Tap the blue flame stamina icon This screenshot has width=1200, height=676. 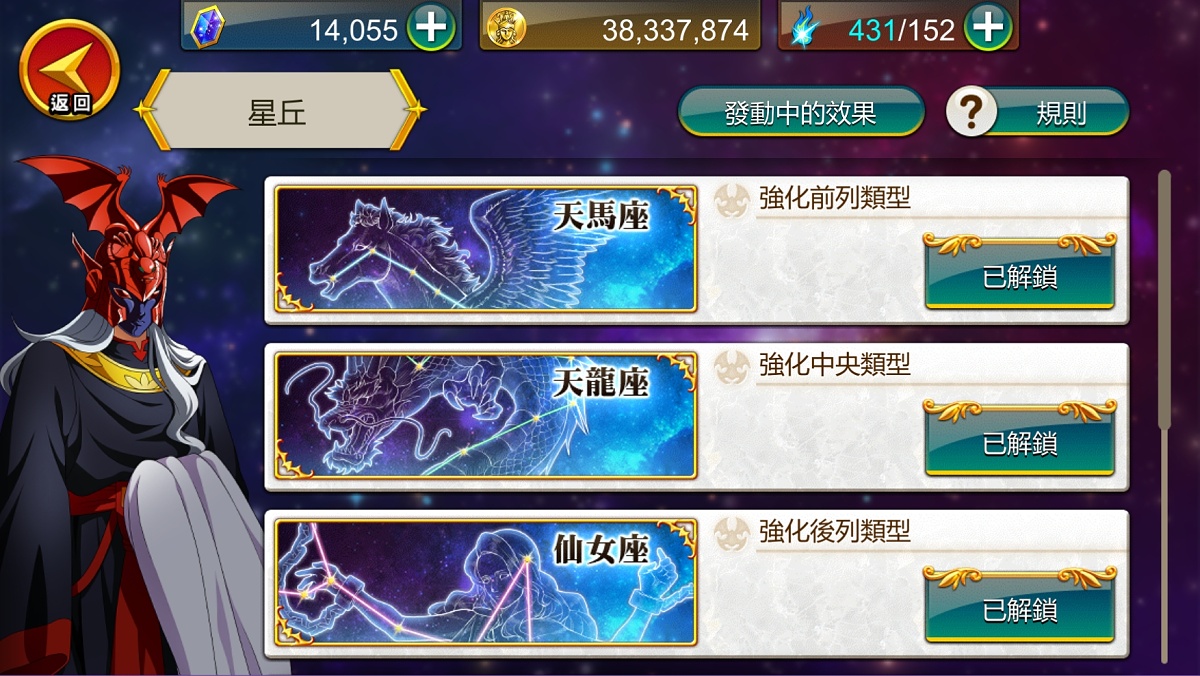803,29
